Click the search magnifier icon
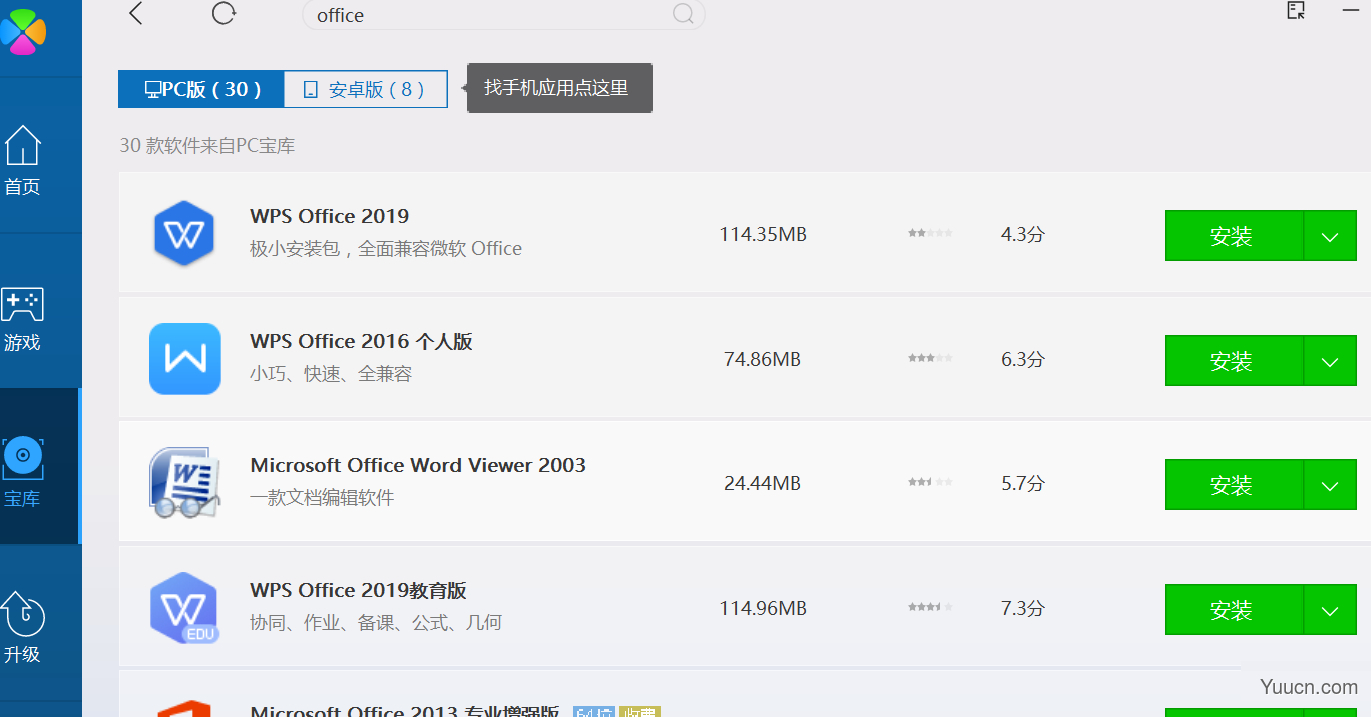Image resolution: width=1371 pixels, height=717 pixels. (x=683, y=14)
